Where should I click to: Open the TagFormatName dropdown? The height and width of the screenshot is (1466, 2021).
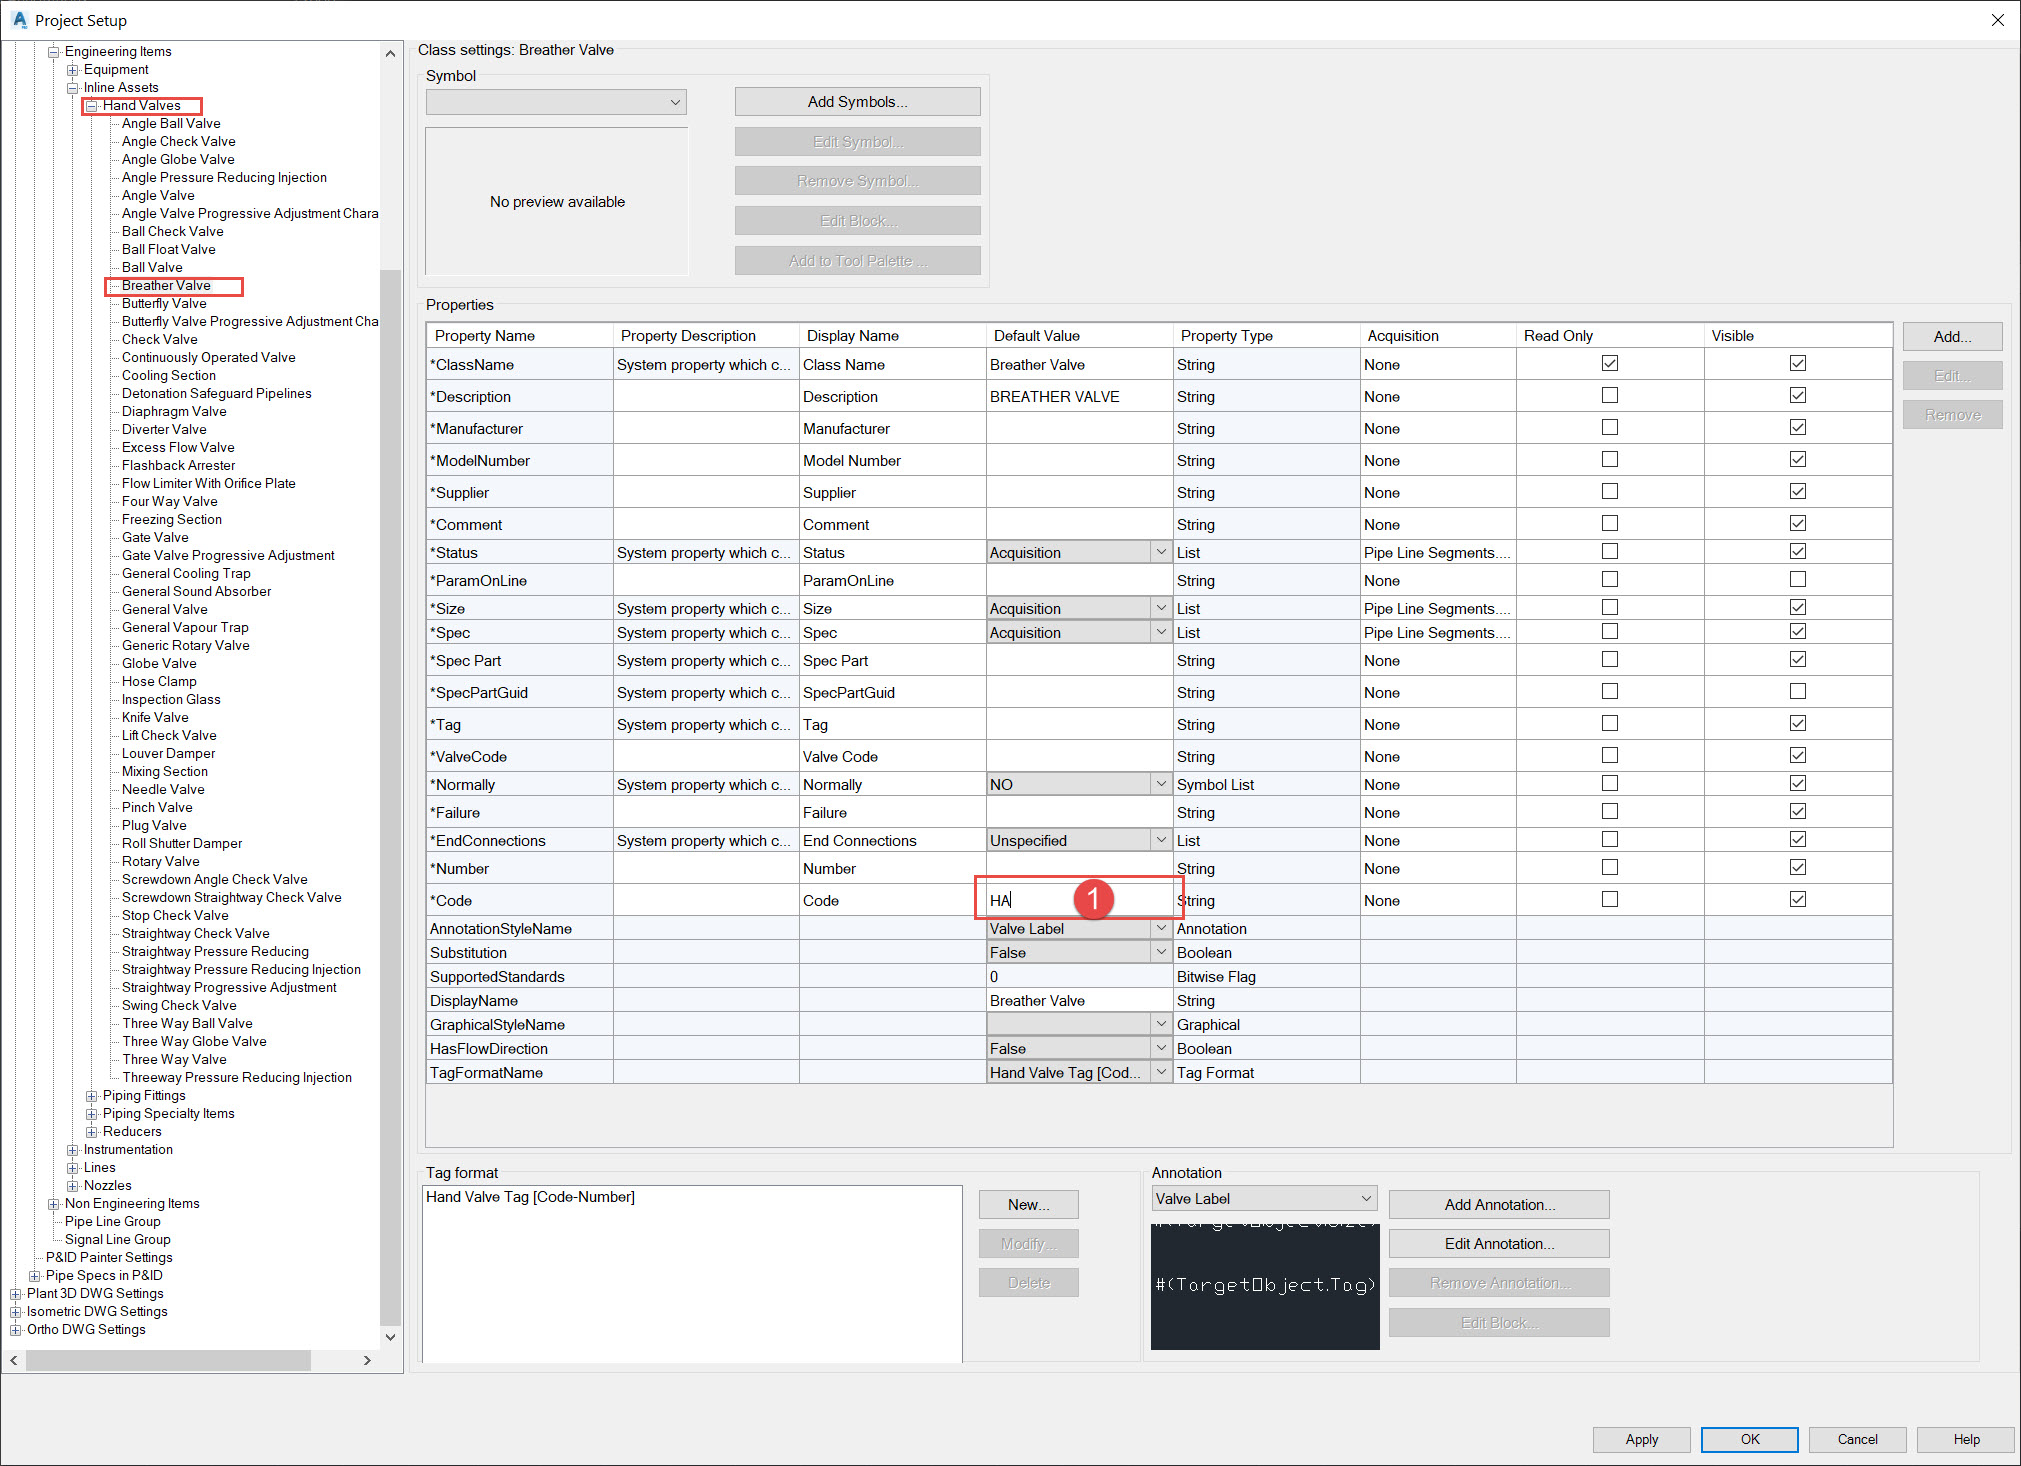click(1160, 1072)
